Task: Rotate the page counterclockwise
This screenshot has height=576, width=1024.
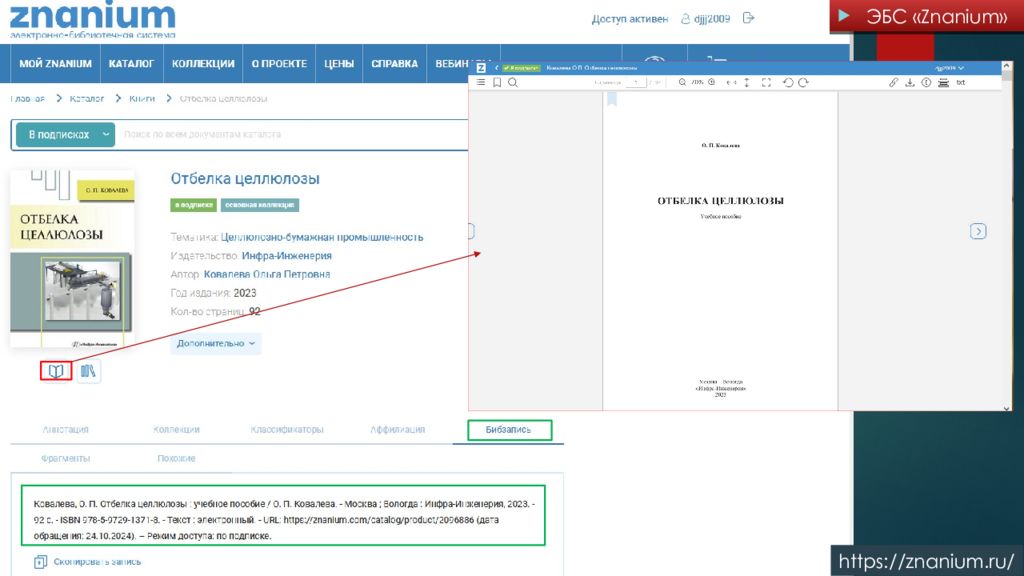Action: [788, 82]
